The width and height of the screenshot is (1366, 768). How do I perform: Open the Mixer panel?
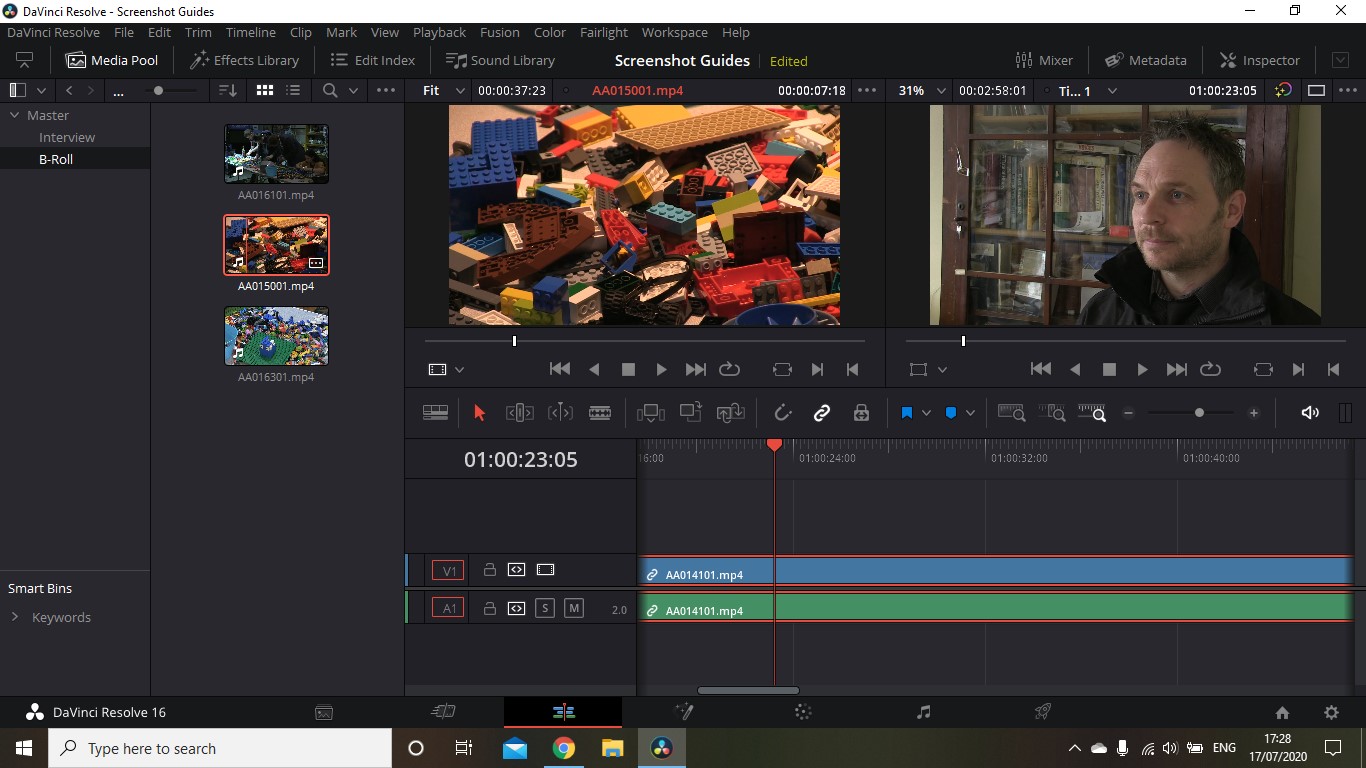point(1044,60)
